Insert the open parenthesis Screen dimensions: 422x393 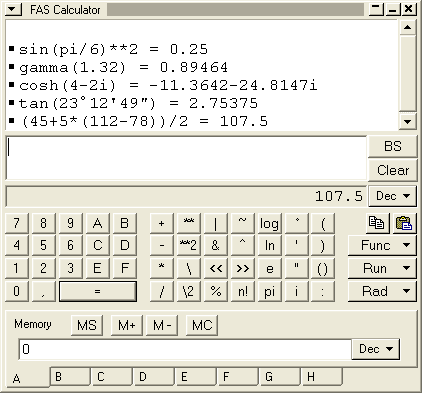click(x=323, y=223)
